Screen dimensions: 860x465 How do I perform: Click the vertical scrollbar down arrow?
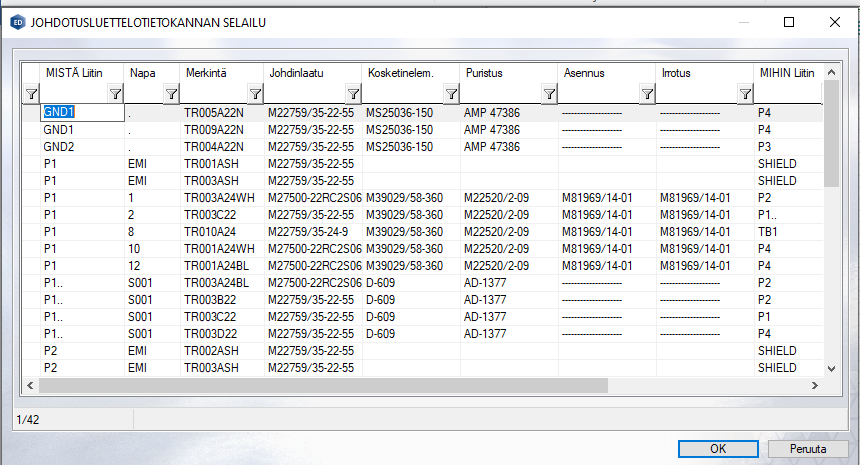click(x=830, y=369)
